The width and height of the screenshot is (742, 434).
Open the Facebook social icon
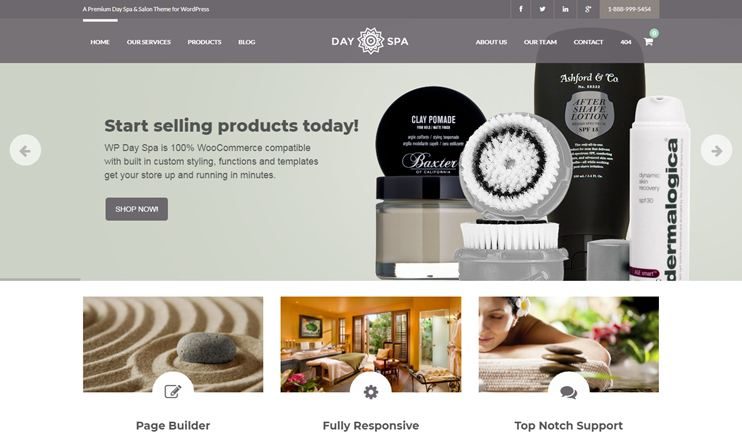point(521,9)
